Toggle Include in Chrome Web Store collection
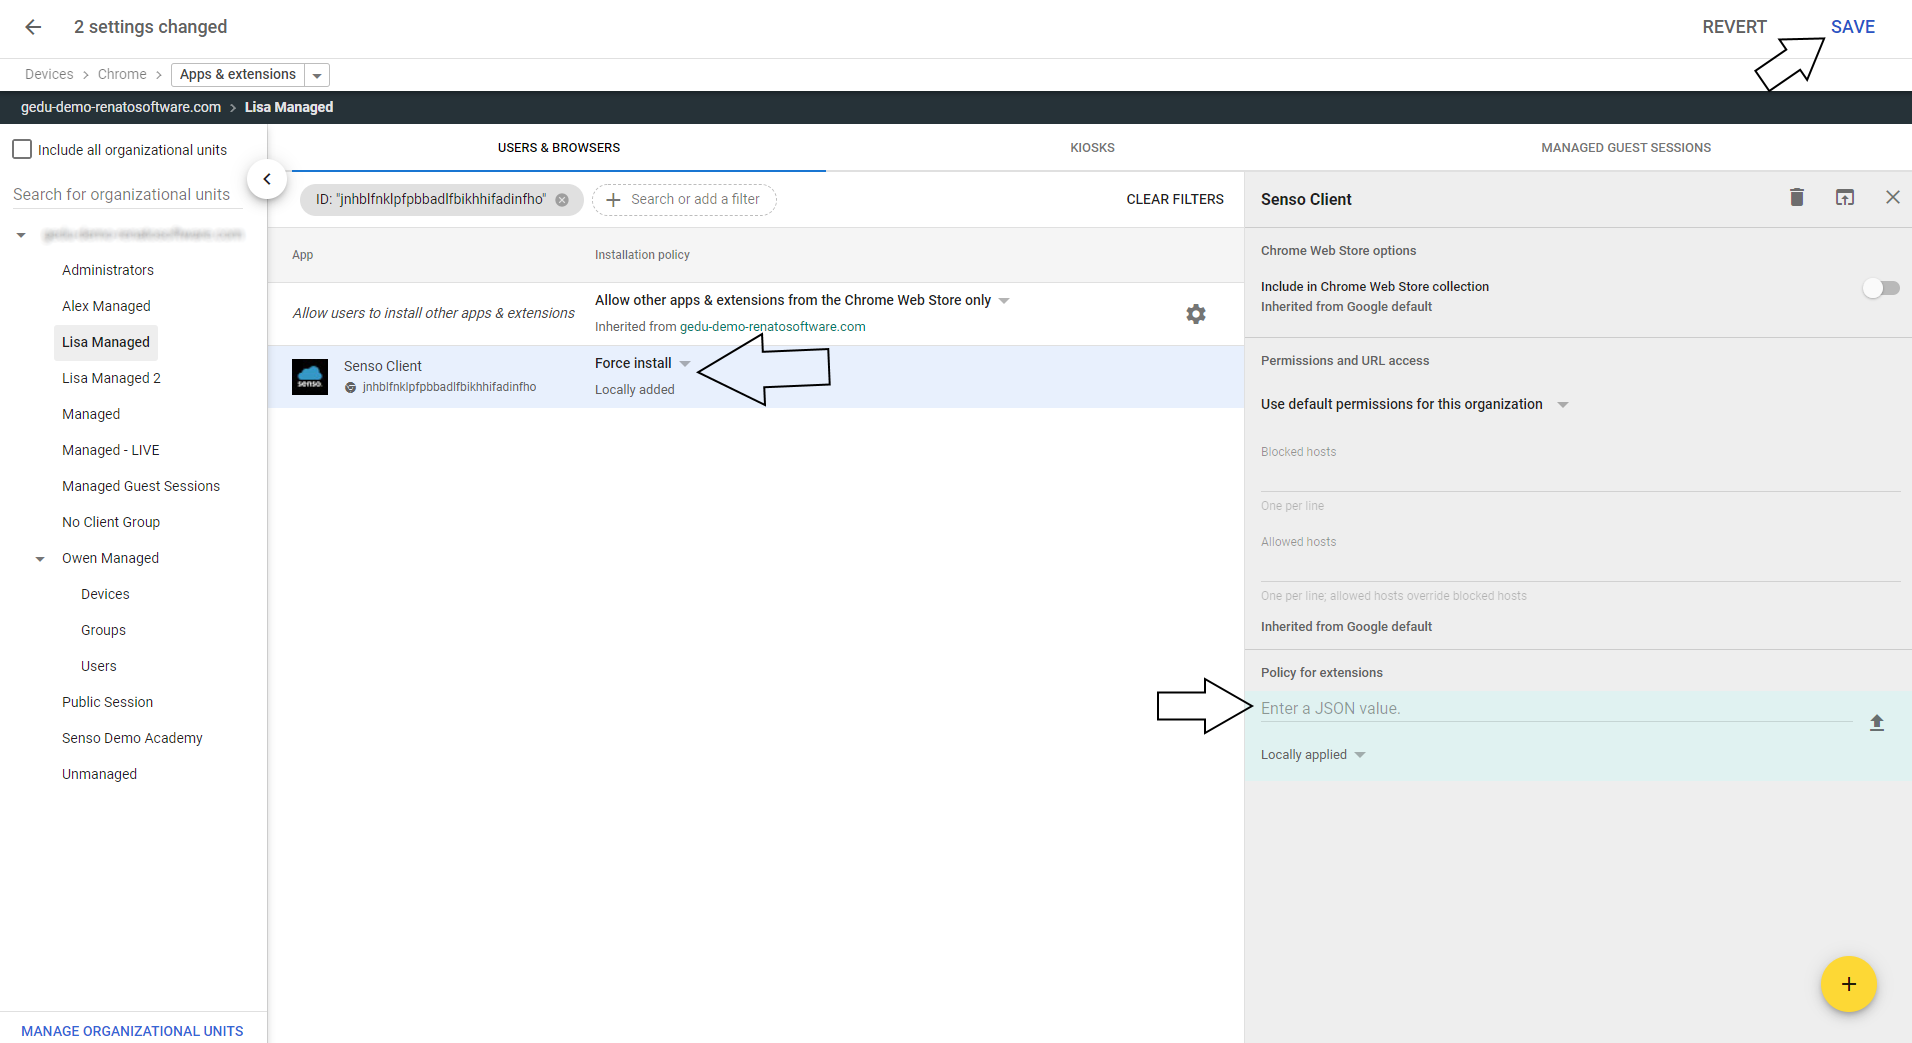 click(x=1881, y=288)
